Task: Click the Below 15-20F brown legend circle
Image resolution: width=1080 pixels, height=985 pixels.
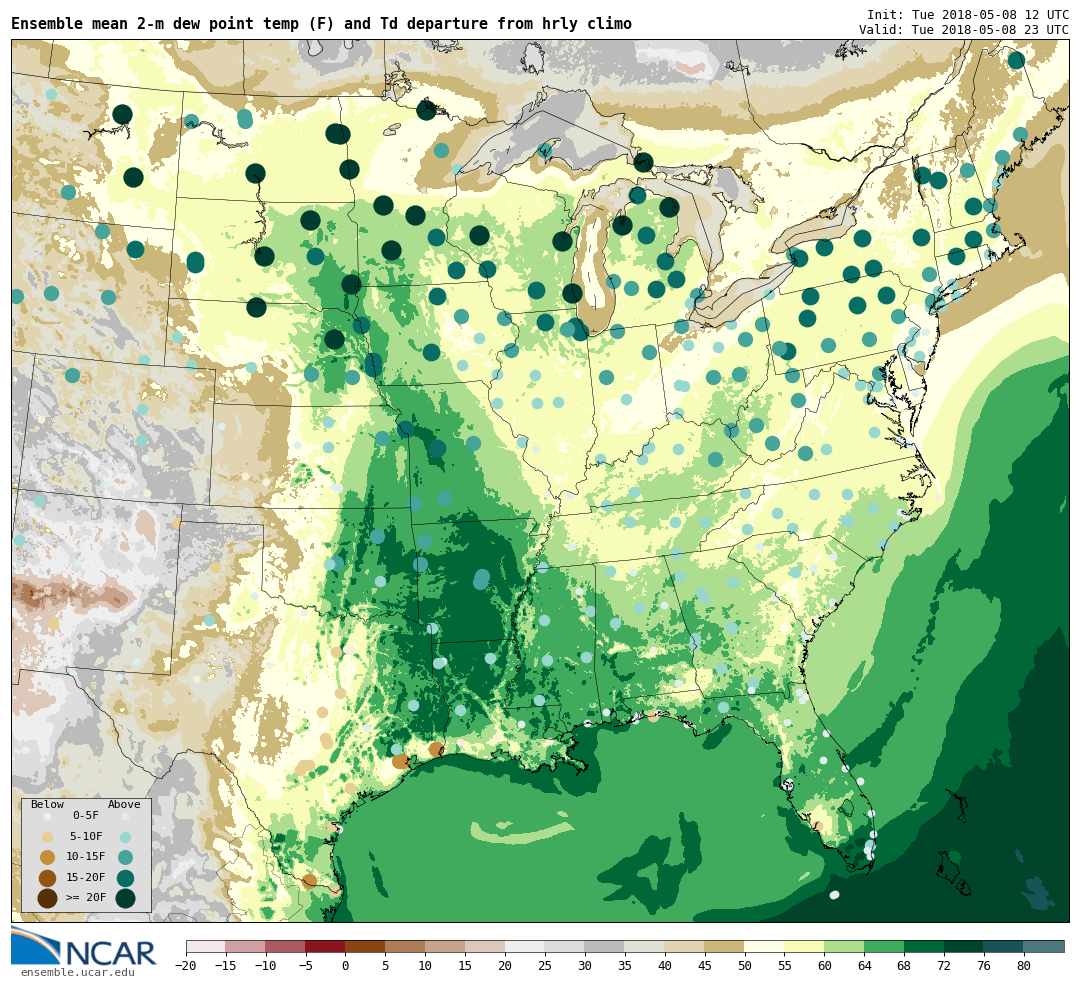Action: [48, 878]
